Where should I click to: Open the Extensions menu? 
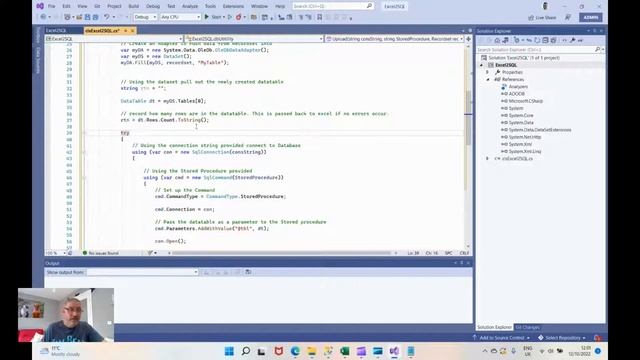pyautogui.click(x=233, y=6)
